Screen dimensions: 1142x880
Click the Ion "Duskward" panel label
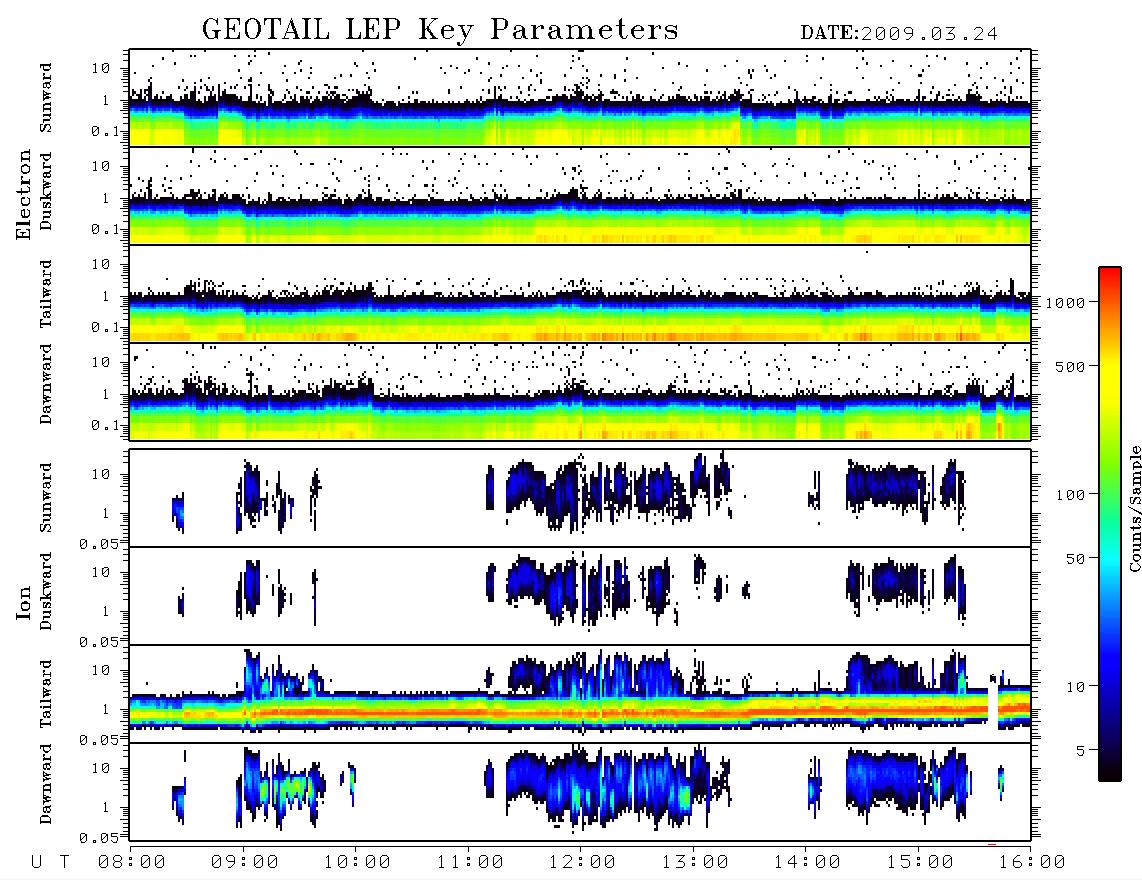[x=46, y=592]
